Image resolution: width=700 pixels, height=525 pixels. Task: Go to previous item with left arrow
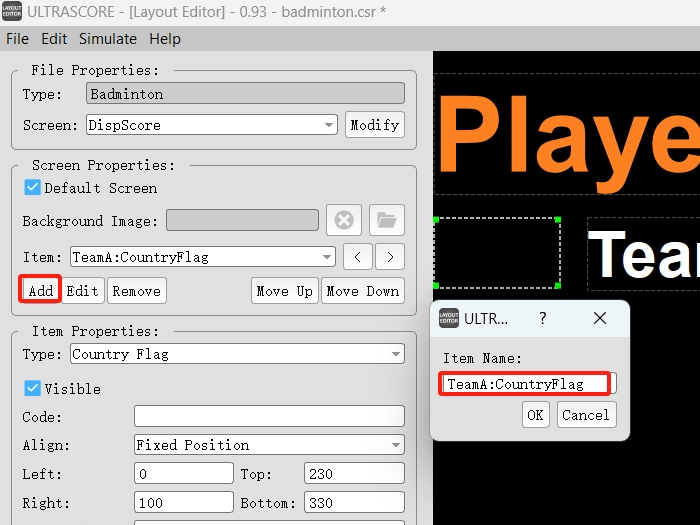point(358,257)
